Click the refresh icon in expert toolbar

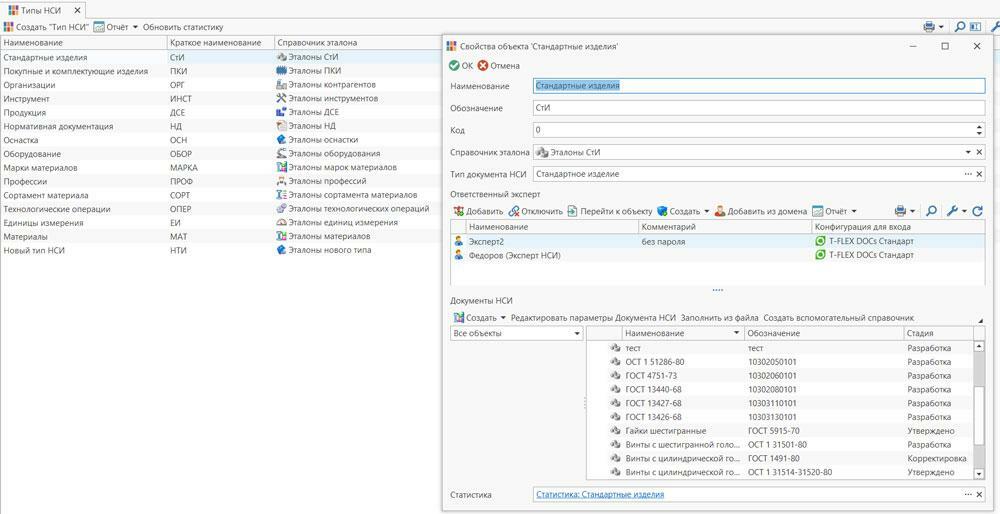click(978, 211)
